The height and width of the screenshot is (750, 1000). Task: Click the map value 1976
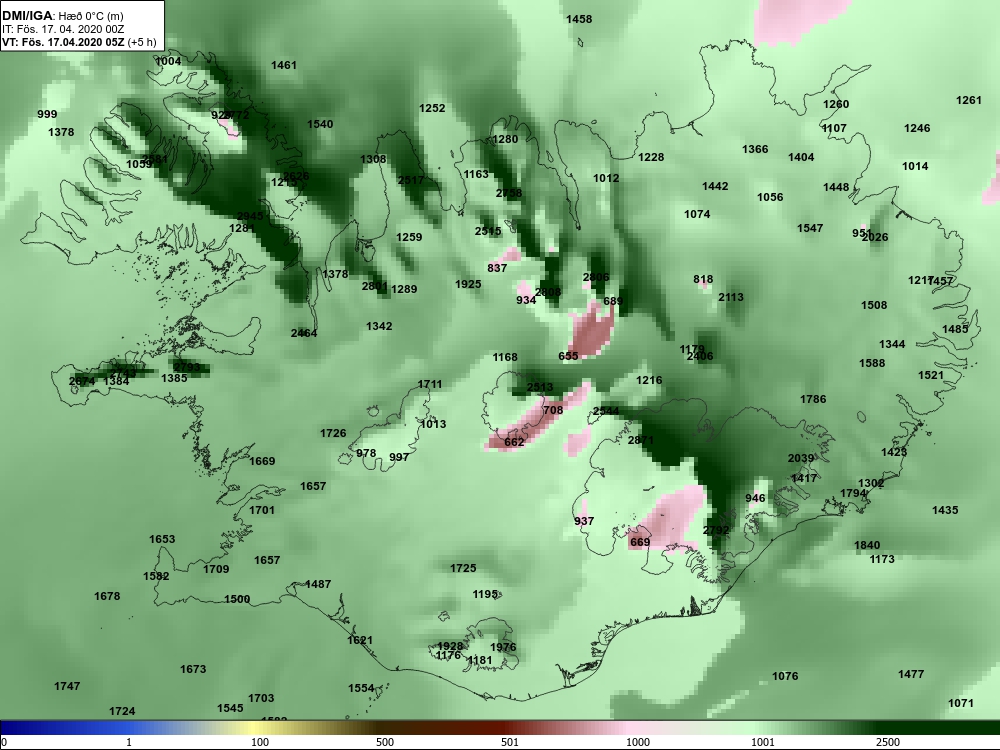click(x=503, y=647)
